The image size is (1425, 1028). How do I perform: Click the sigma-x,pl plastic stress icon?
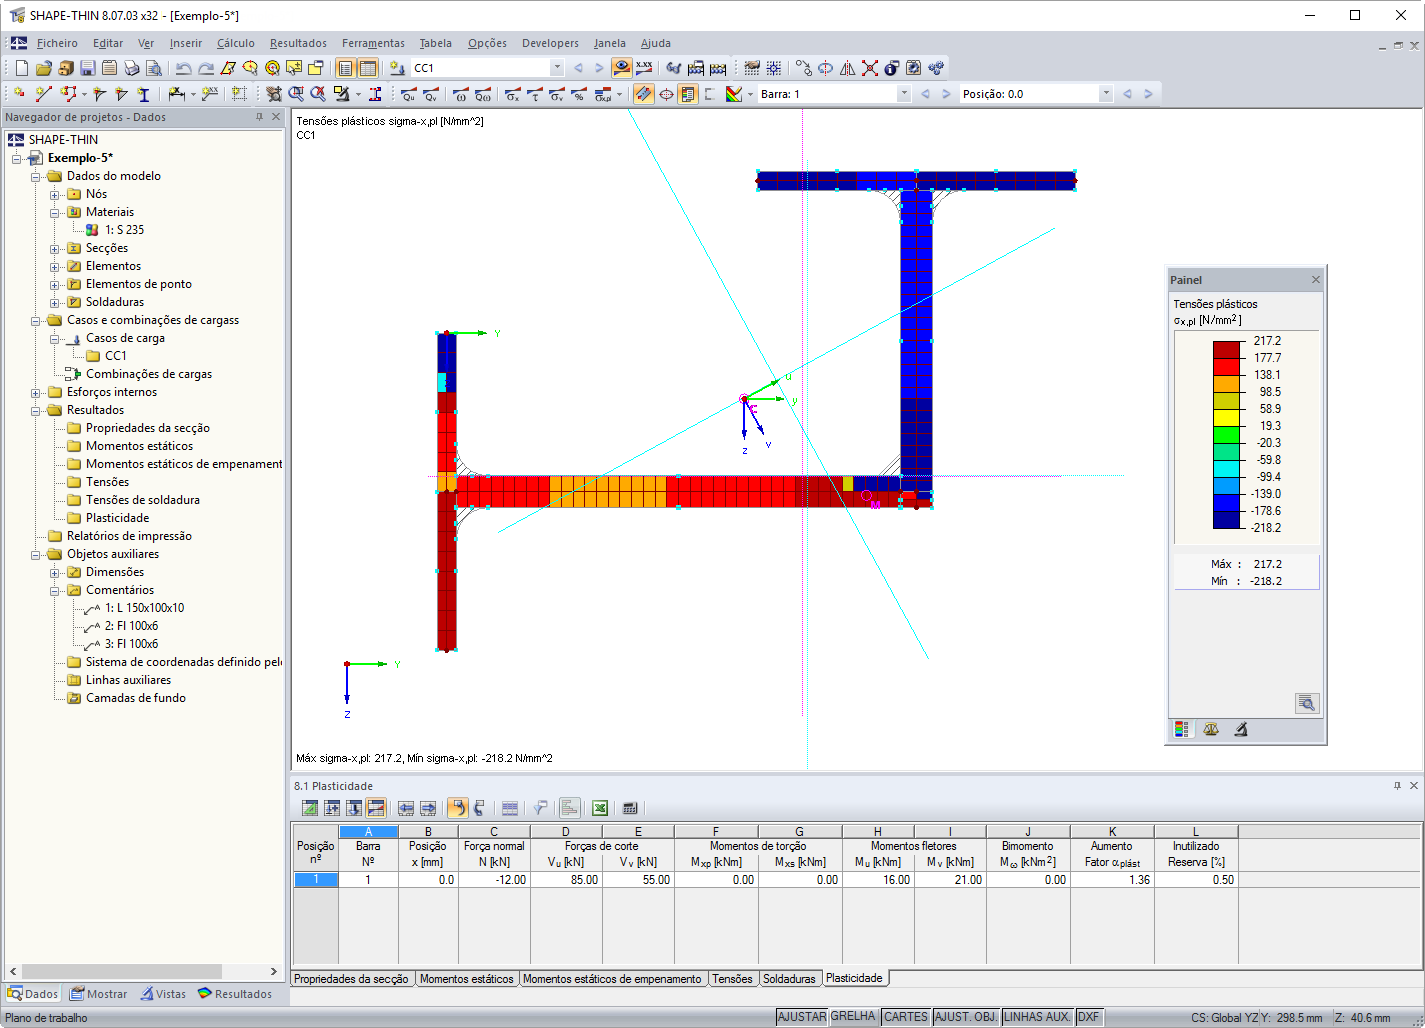tap(603, 94)
